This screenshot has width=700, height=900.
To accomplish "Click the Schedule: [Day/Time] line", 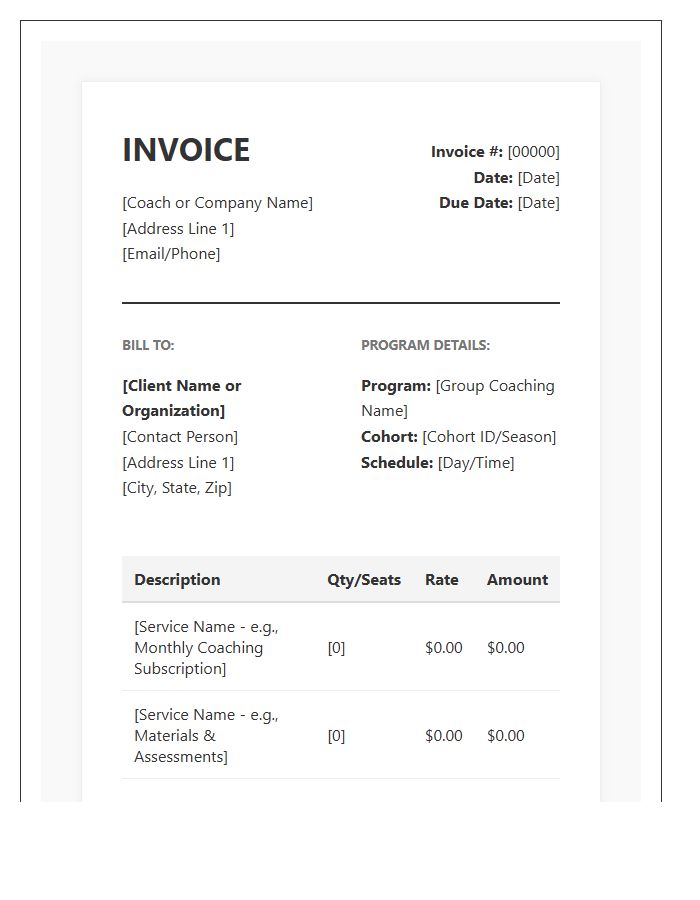I will tap(437, 463).
